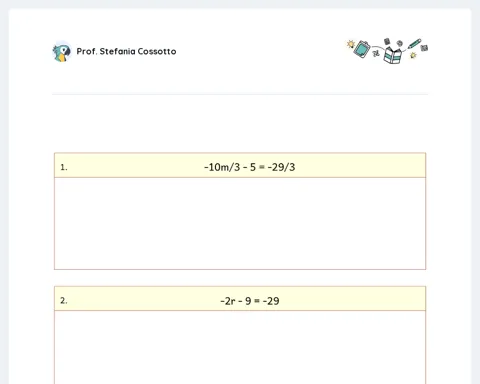Click the teal clipboard illustration

(362, 49)
